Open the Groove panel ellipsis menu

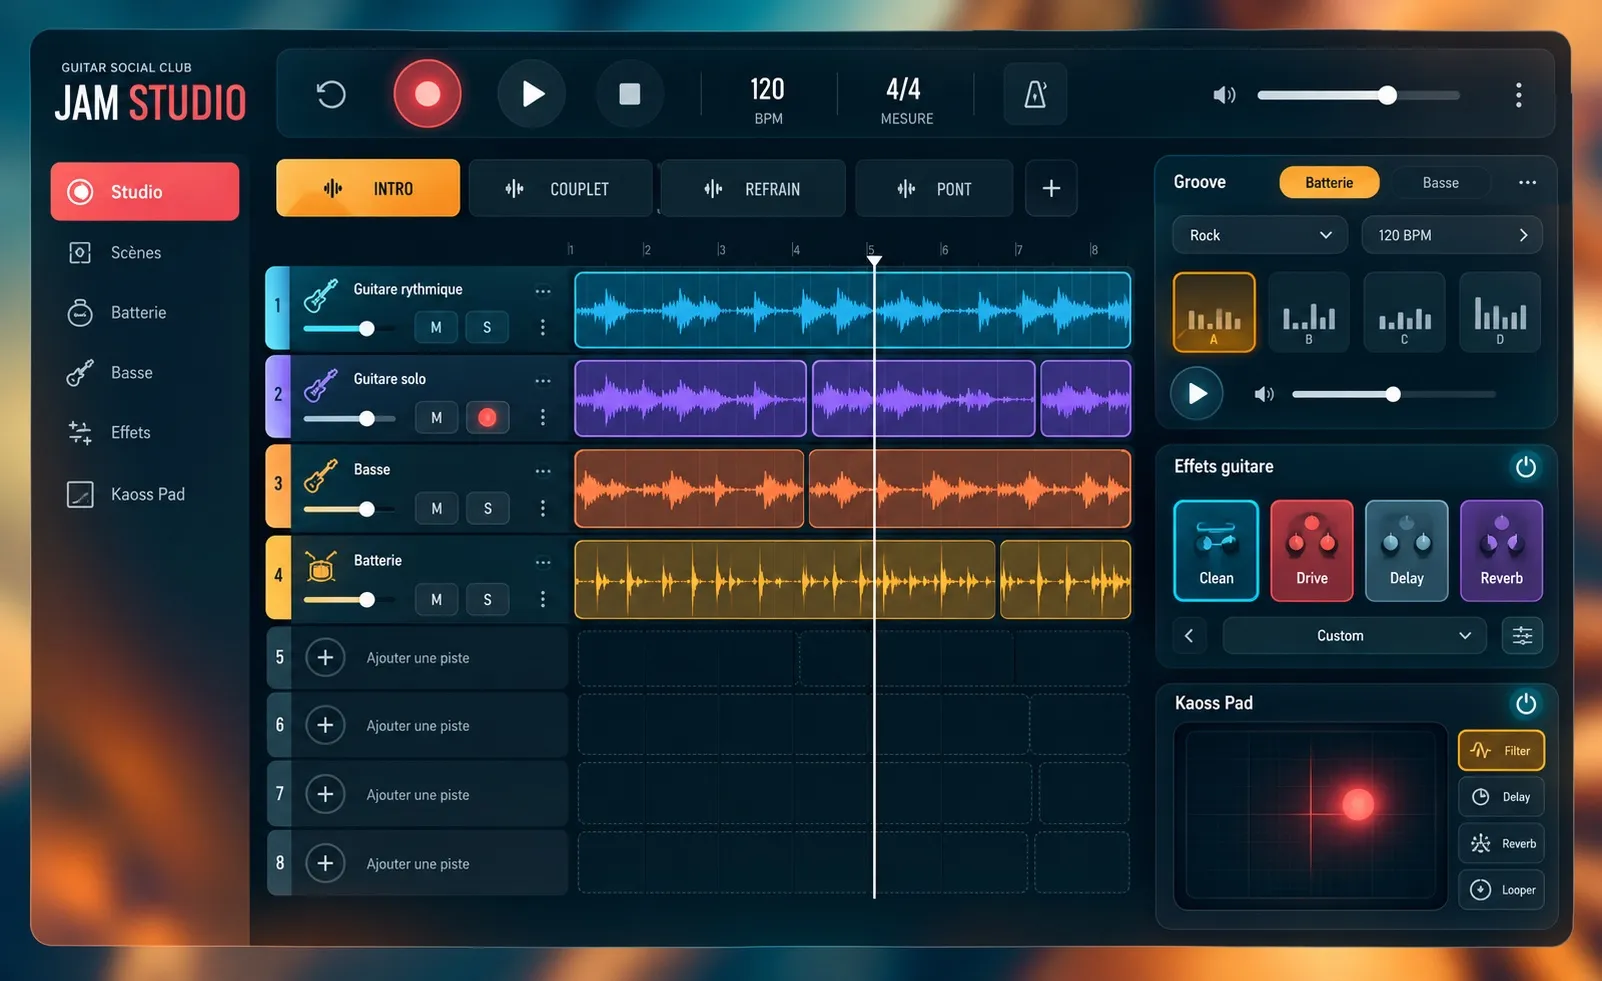coord(1527,182)
